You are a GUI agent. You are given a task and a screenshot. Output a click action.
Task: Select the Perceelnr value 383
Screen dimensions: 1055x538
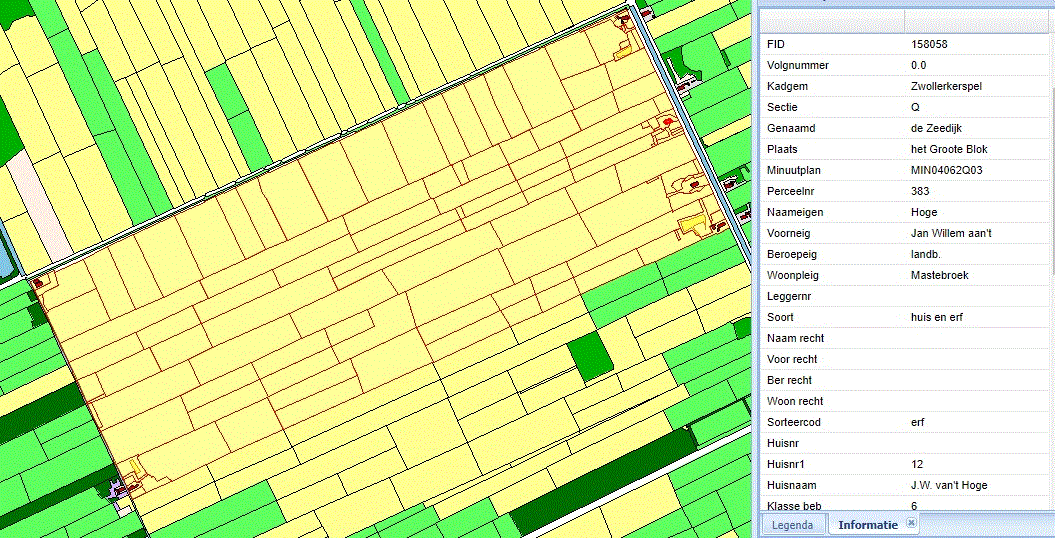(921, 191)
